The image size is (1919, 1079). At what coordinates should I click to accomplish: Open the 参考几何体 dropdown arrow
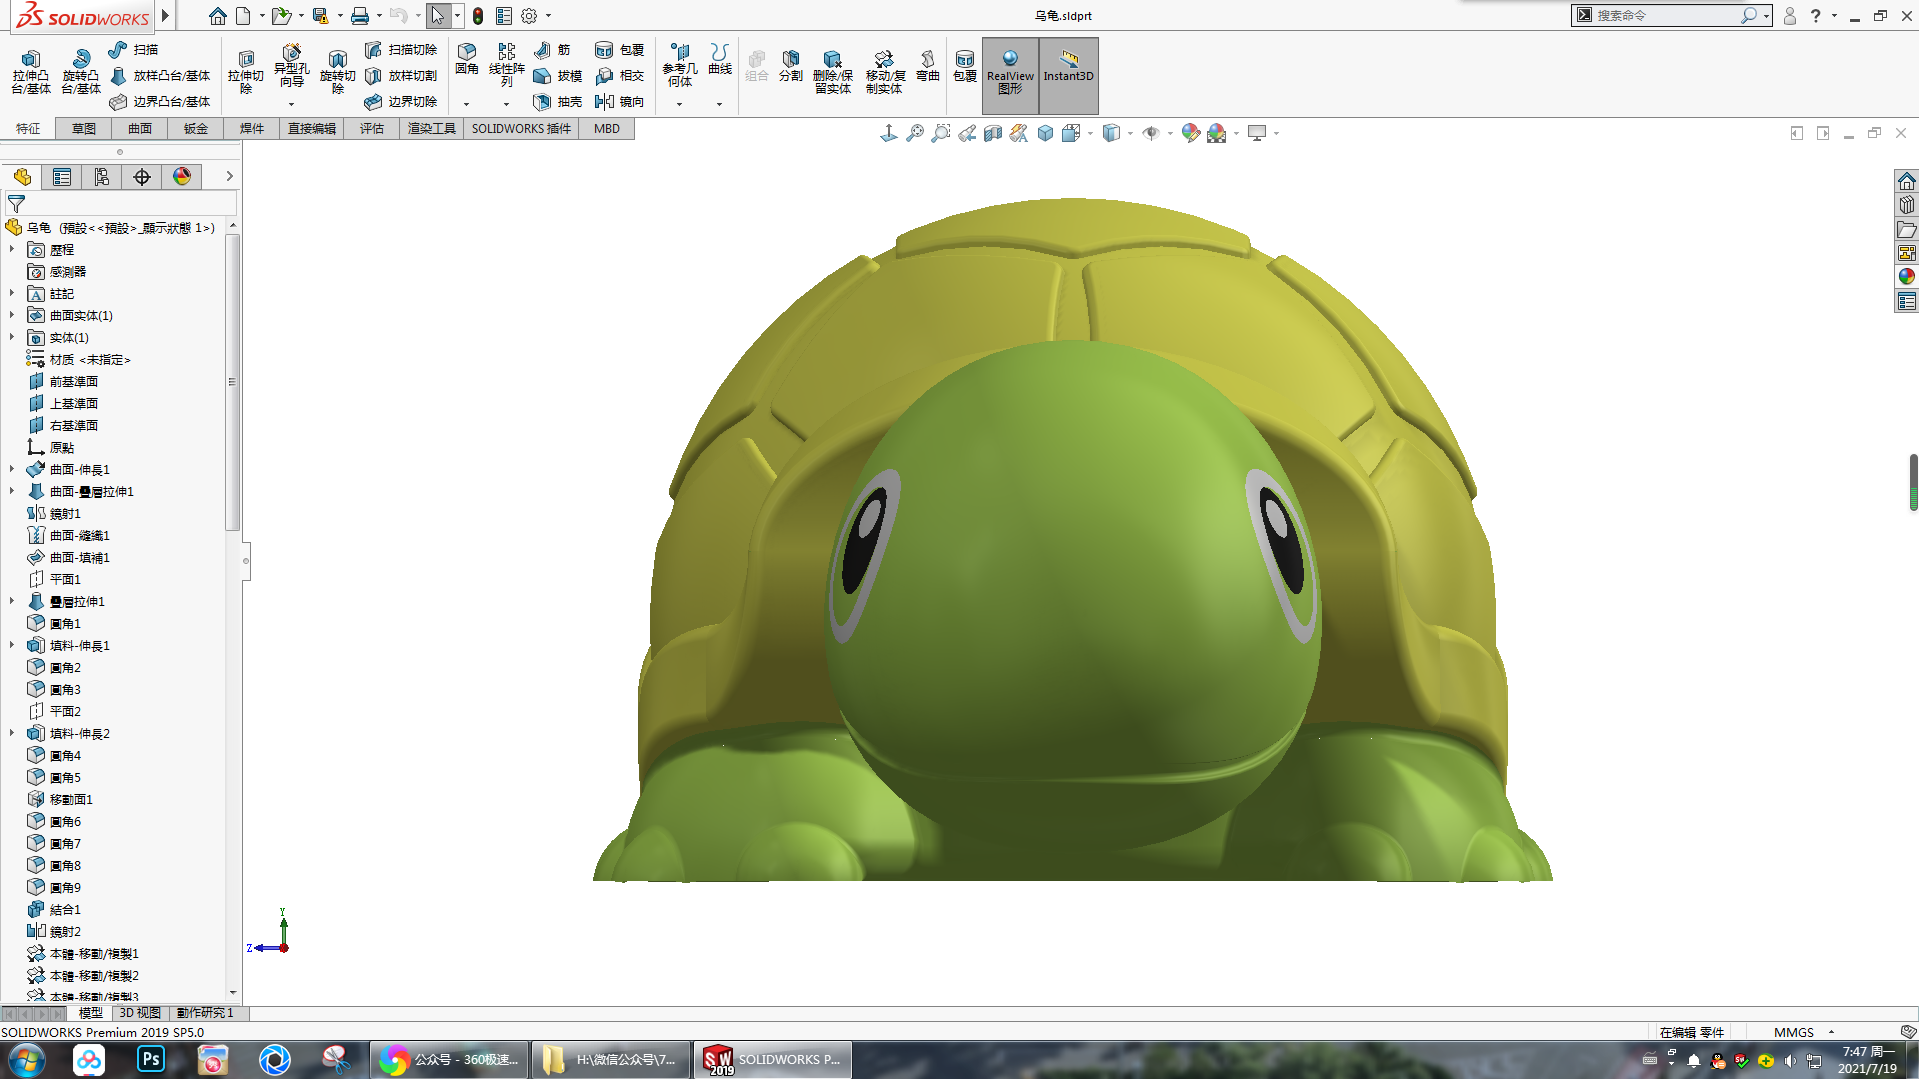(x=679, y=104)
